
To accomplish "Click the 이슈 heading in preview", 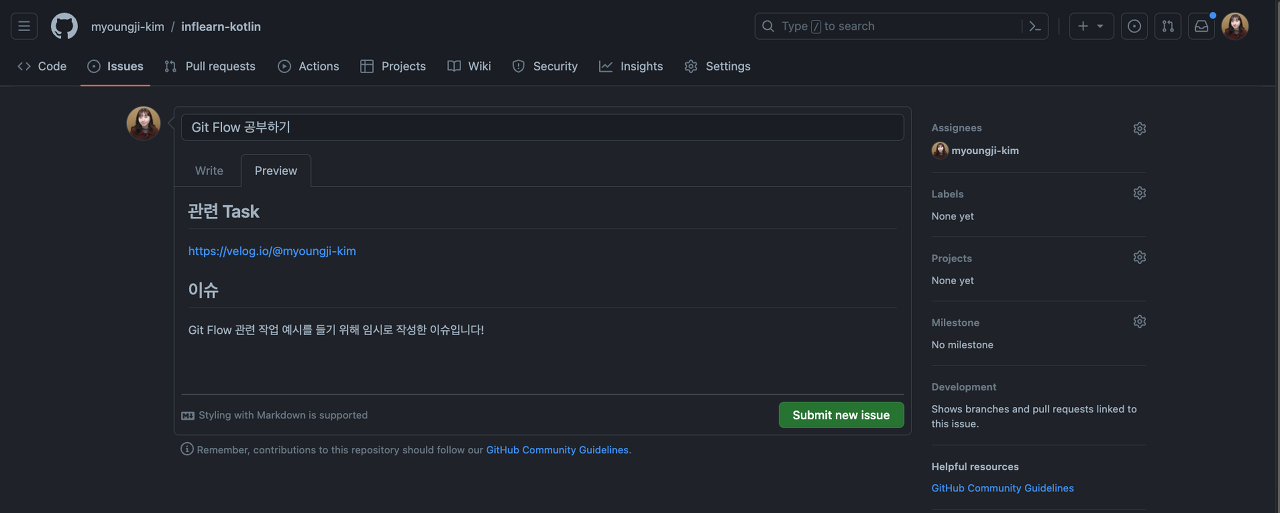I will (203, 290).
